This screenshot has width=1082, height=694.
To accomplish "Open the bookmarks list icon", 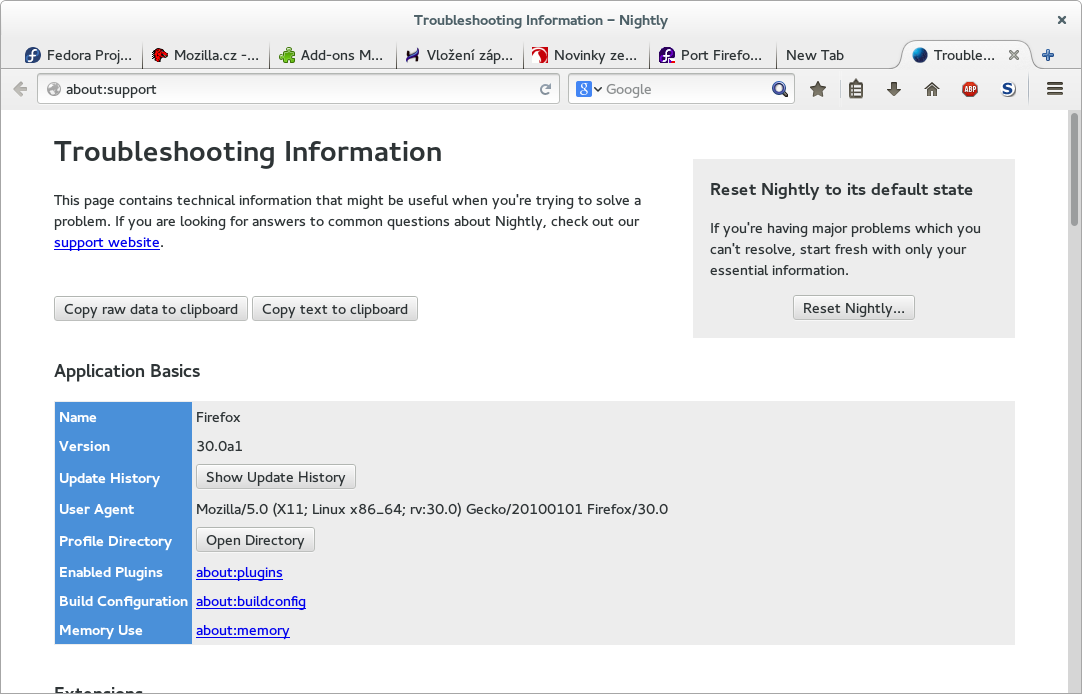I will point(856,89).
